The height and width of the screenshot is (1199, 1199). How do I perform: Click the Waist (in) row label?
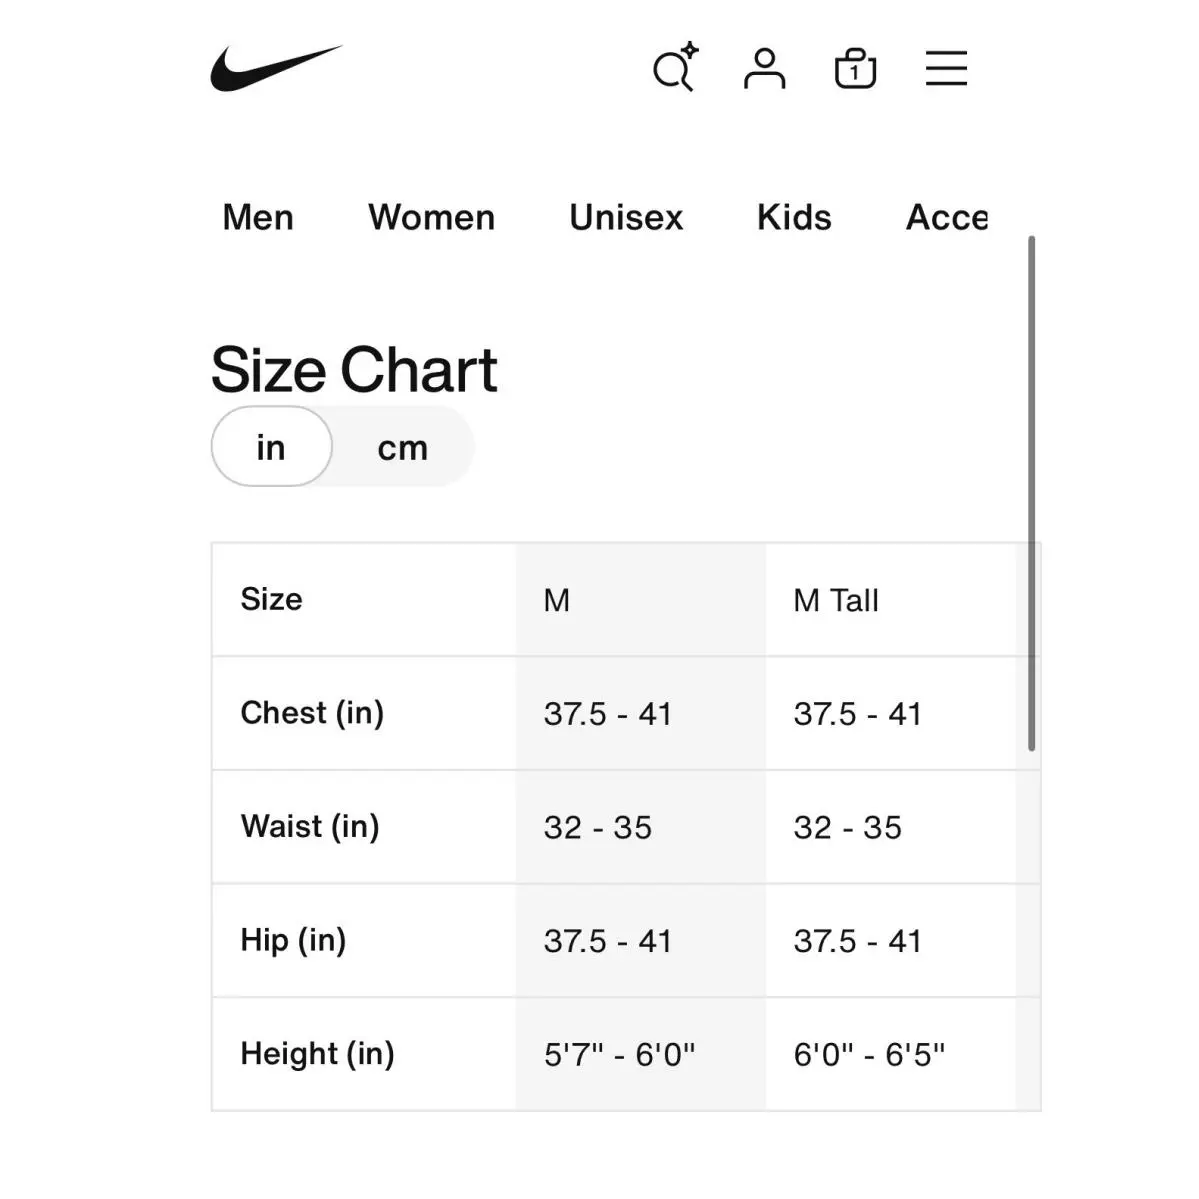point(310,827)
